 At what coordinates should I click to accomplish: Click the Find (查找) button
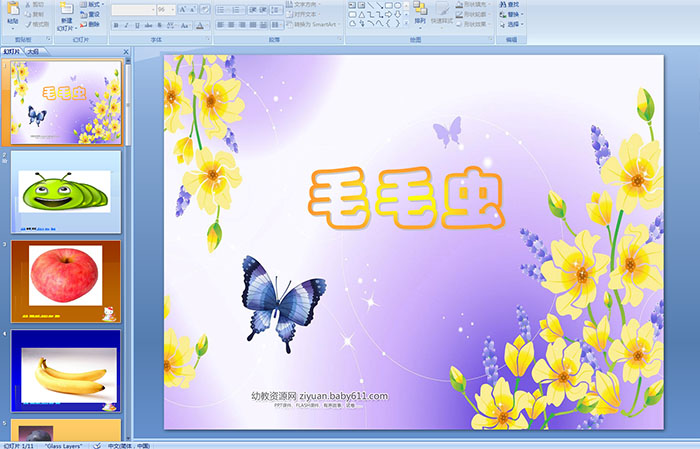point(510,4)
